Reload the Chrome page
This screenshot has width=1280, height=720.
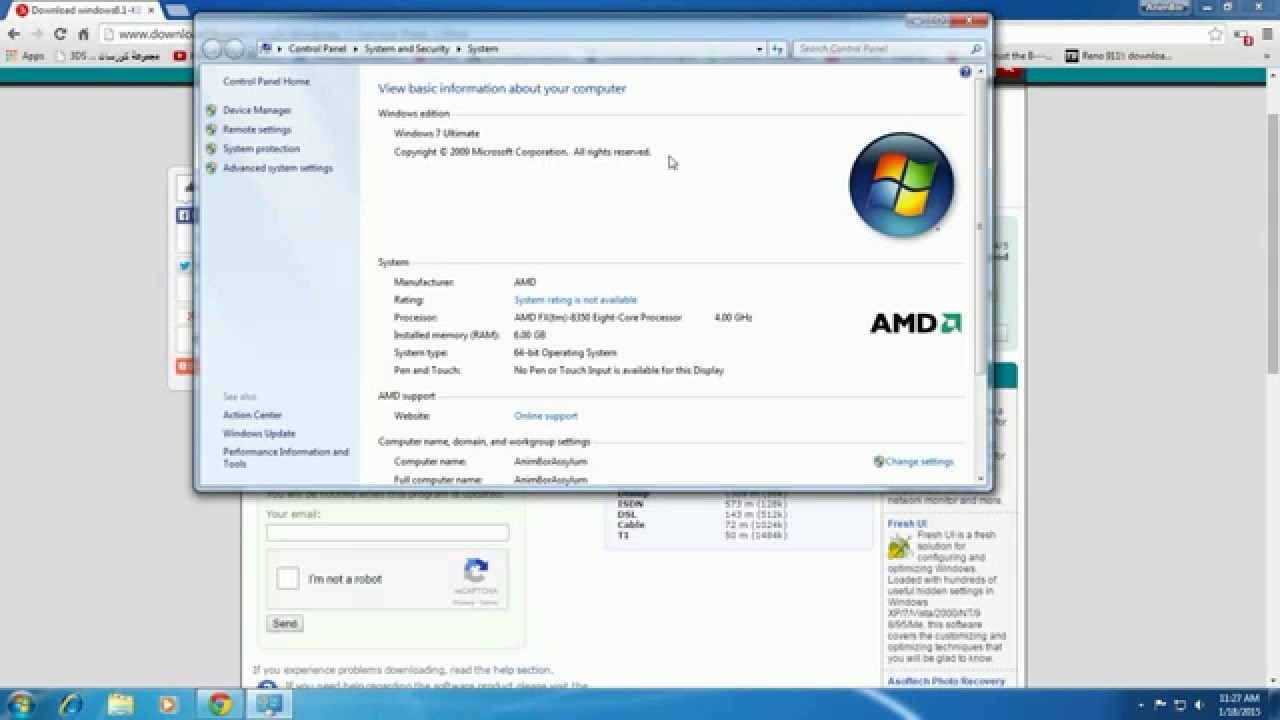click(x=60, y=34)
